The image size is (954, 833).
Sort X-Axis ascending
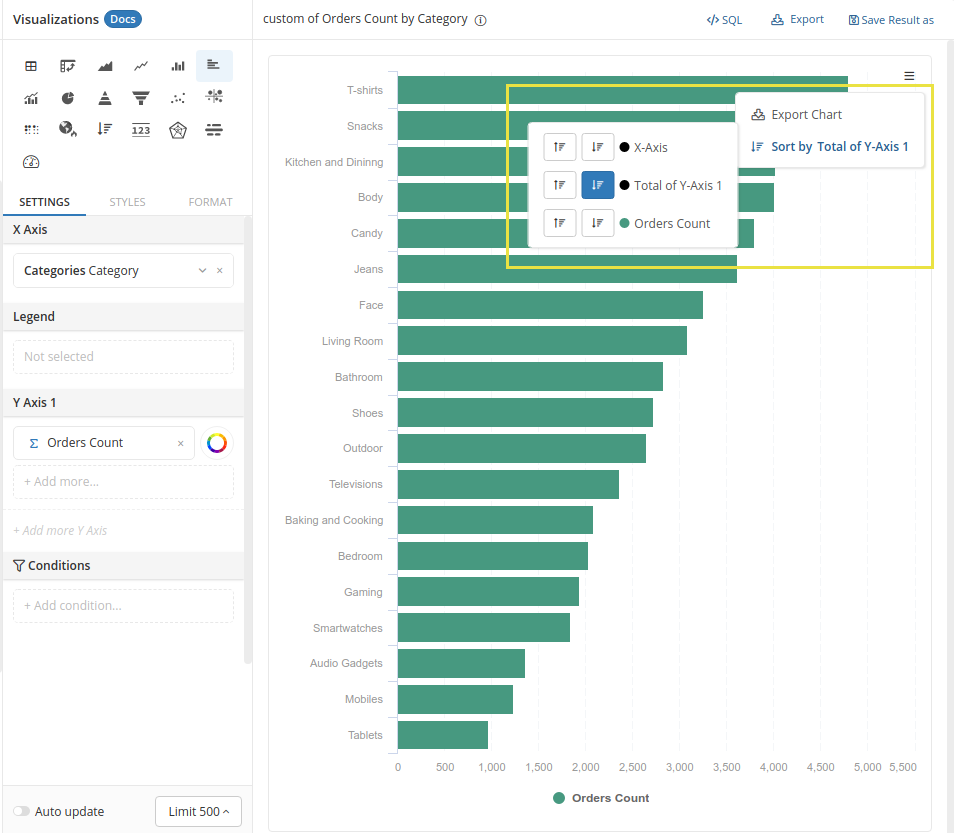point(560,147)
